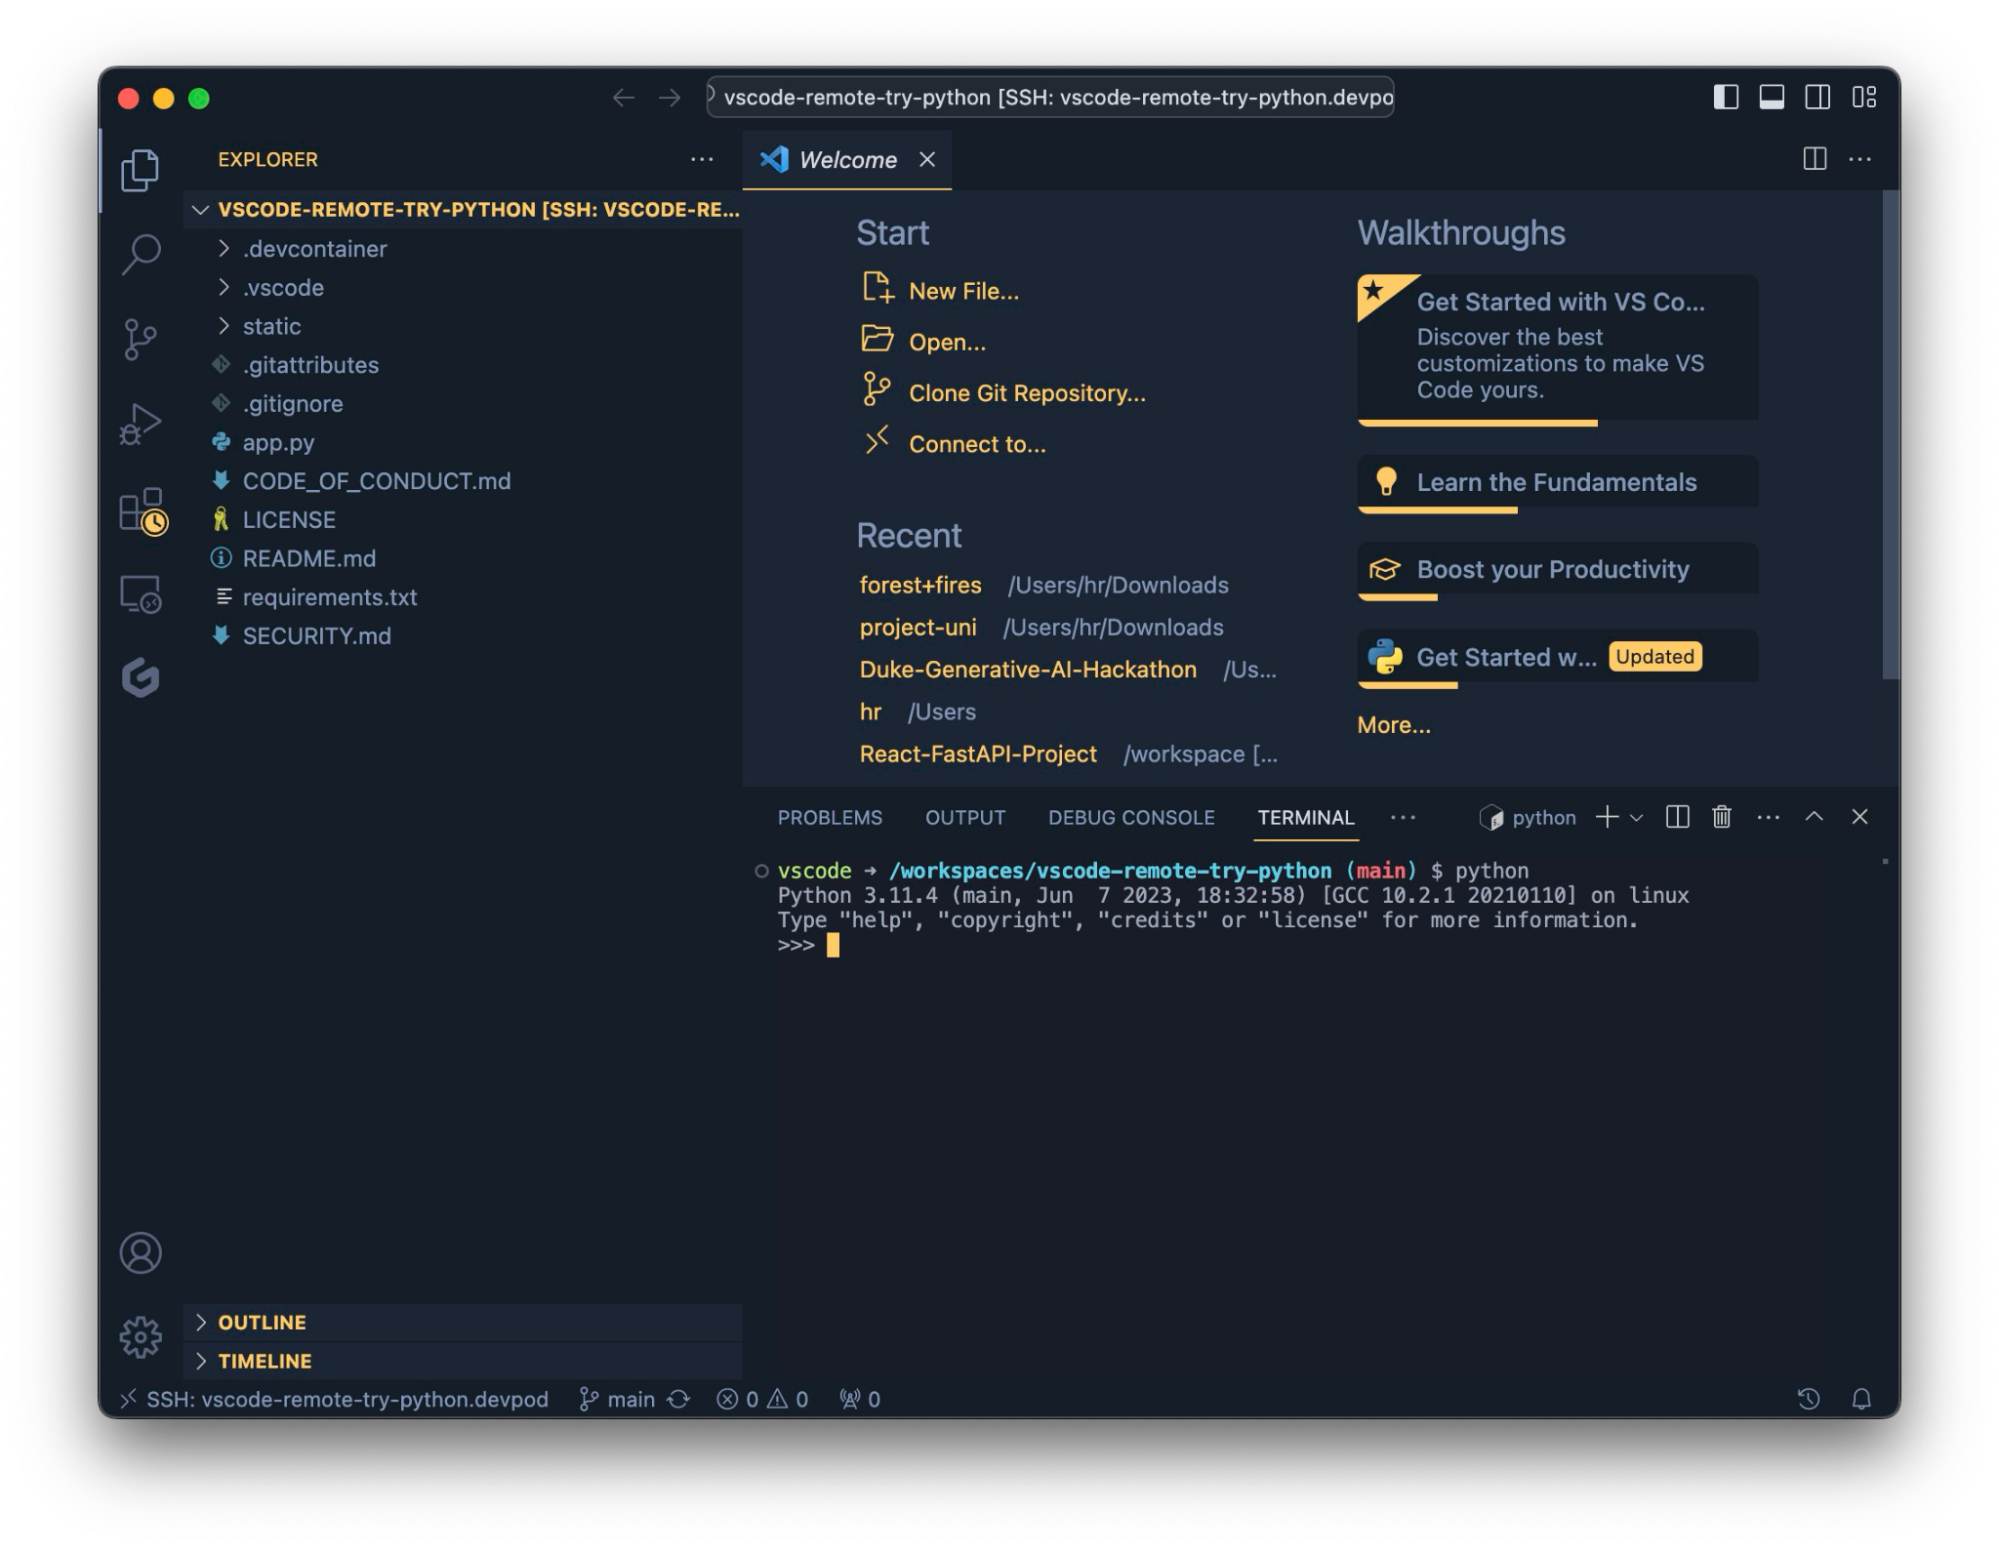This screenshot has height=1549, width=1999.
Task: Open Run and Debug view
Action: 140,424
